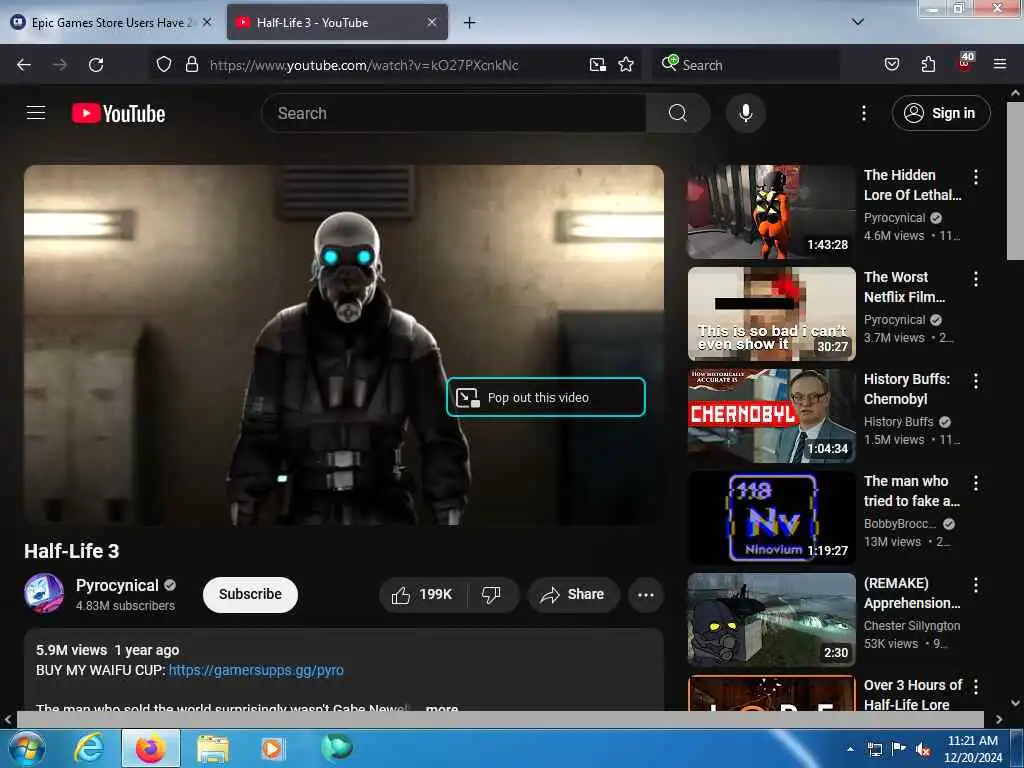Image resolution: width=1024 pixels, height=768 pixels.
Task: Click the YouTube search magnifier button
Action: click(x=677, y=113)
